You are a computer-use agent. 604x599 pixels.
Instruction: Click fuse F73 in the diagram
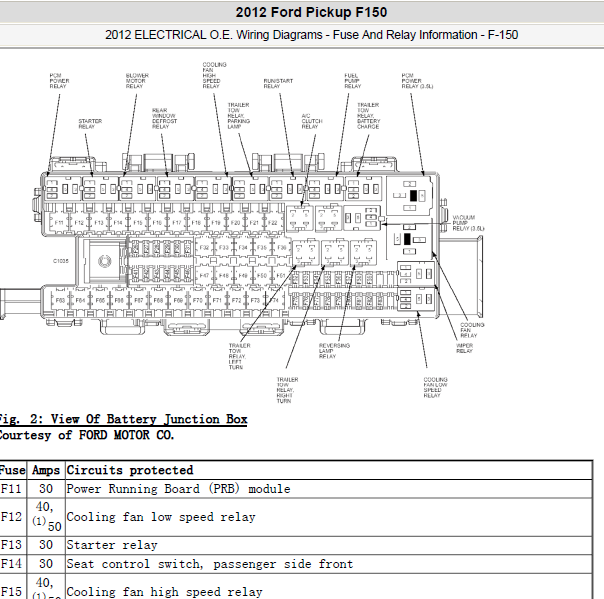tap(255, 300)
